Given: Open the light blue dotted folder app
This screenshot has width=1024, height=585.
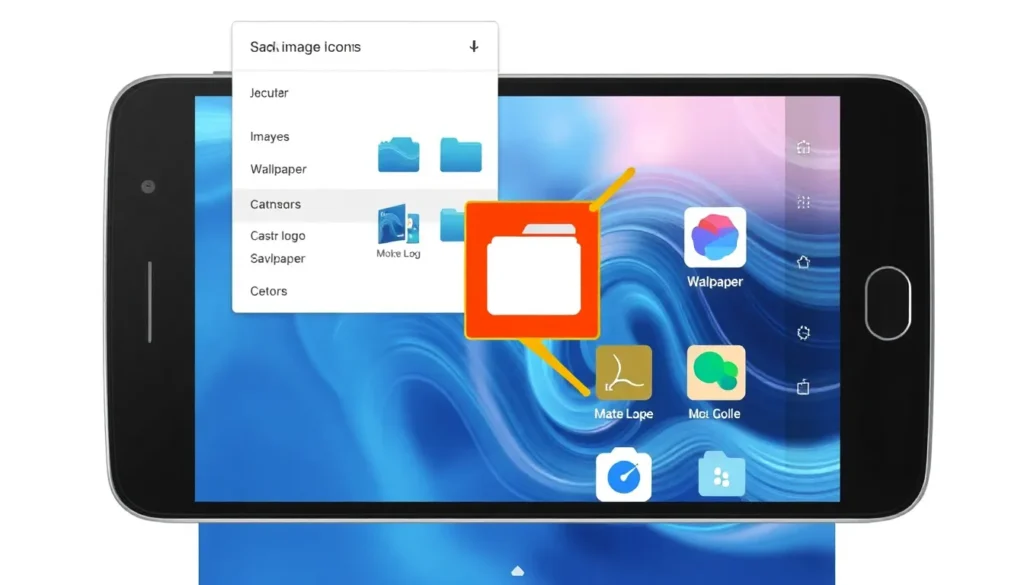Looking at the screenshot, I should click(722, 475).
